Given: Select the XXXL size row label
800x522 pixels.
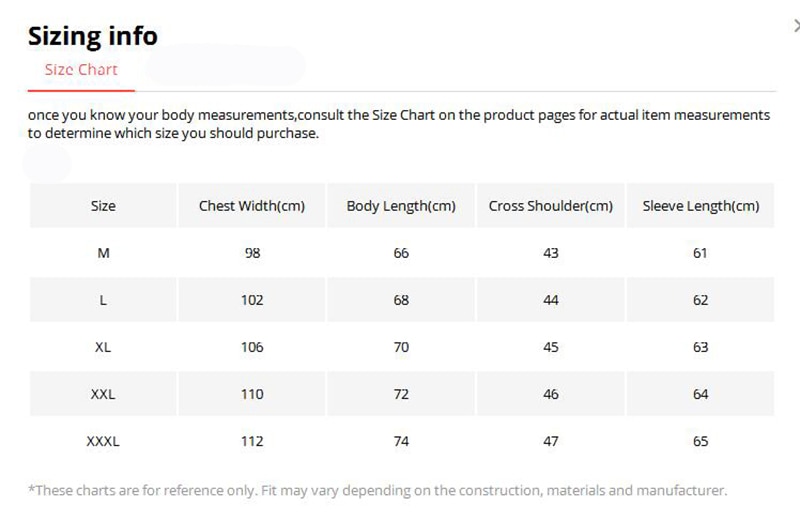Looking at the screenshot, I should [103, 441].
